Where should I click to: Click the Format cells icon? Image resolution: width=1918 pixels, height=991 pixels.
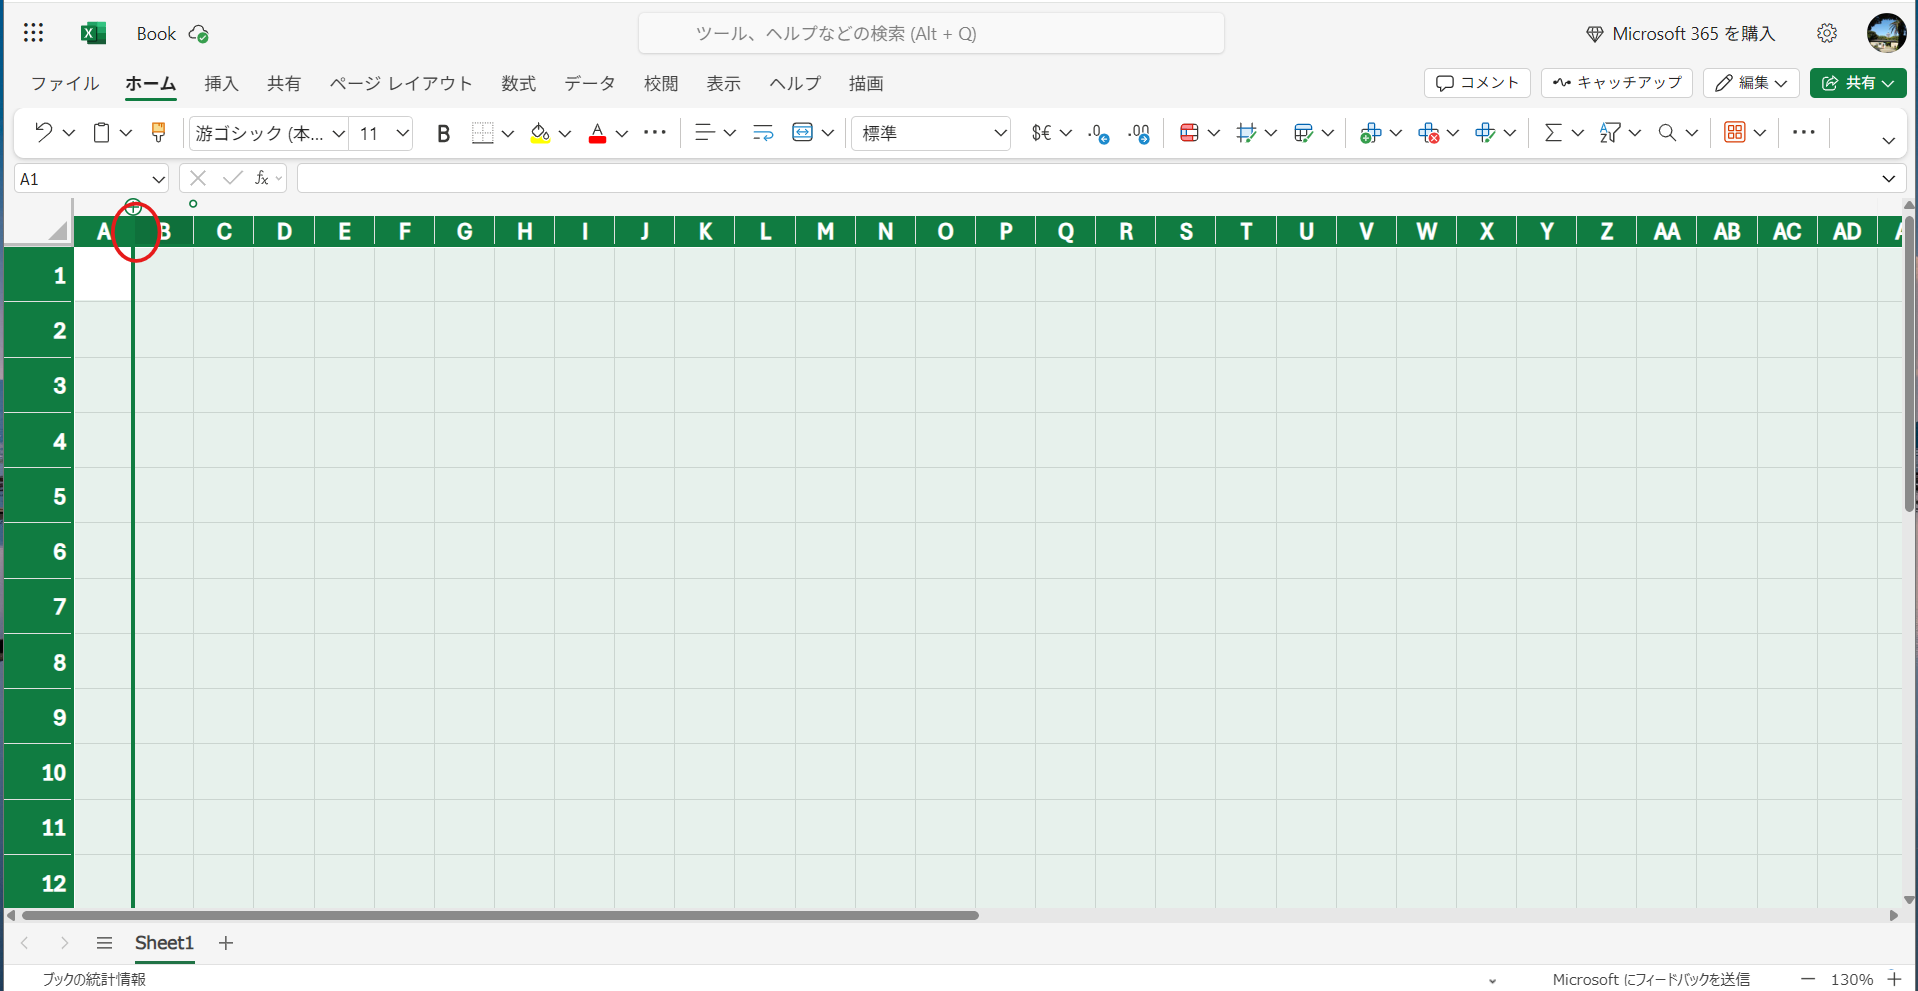(x=1485, y=132)
